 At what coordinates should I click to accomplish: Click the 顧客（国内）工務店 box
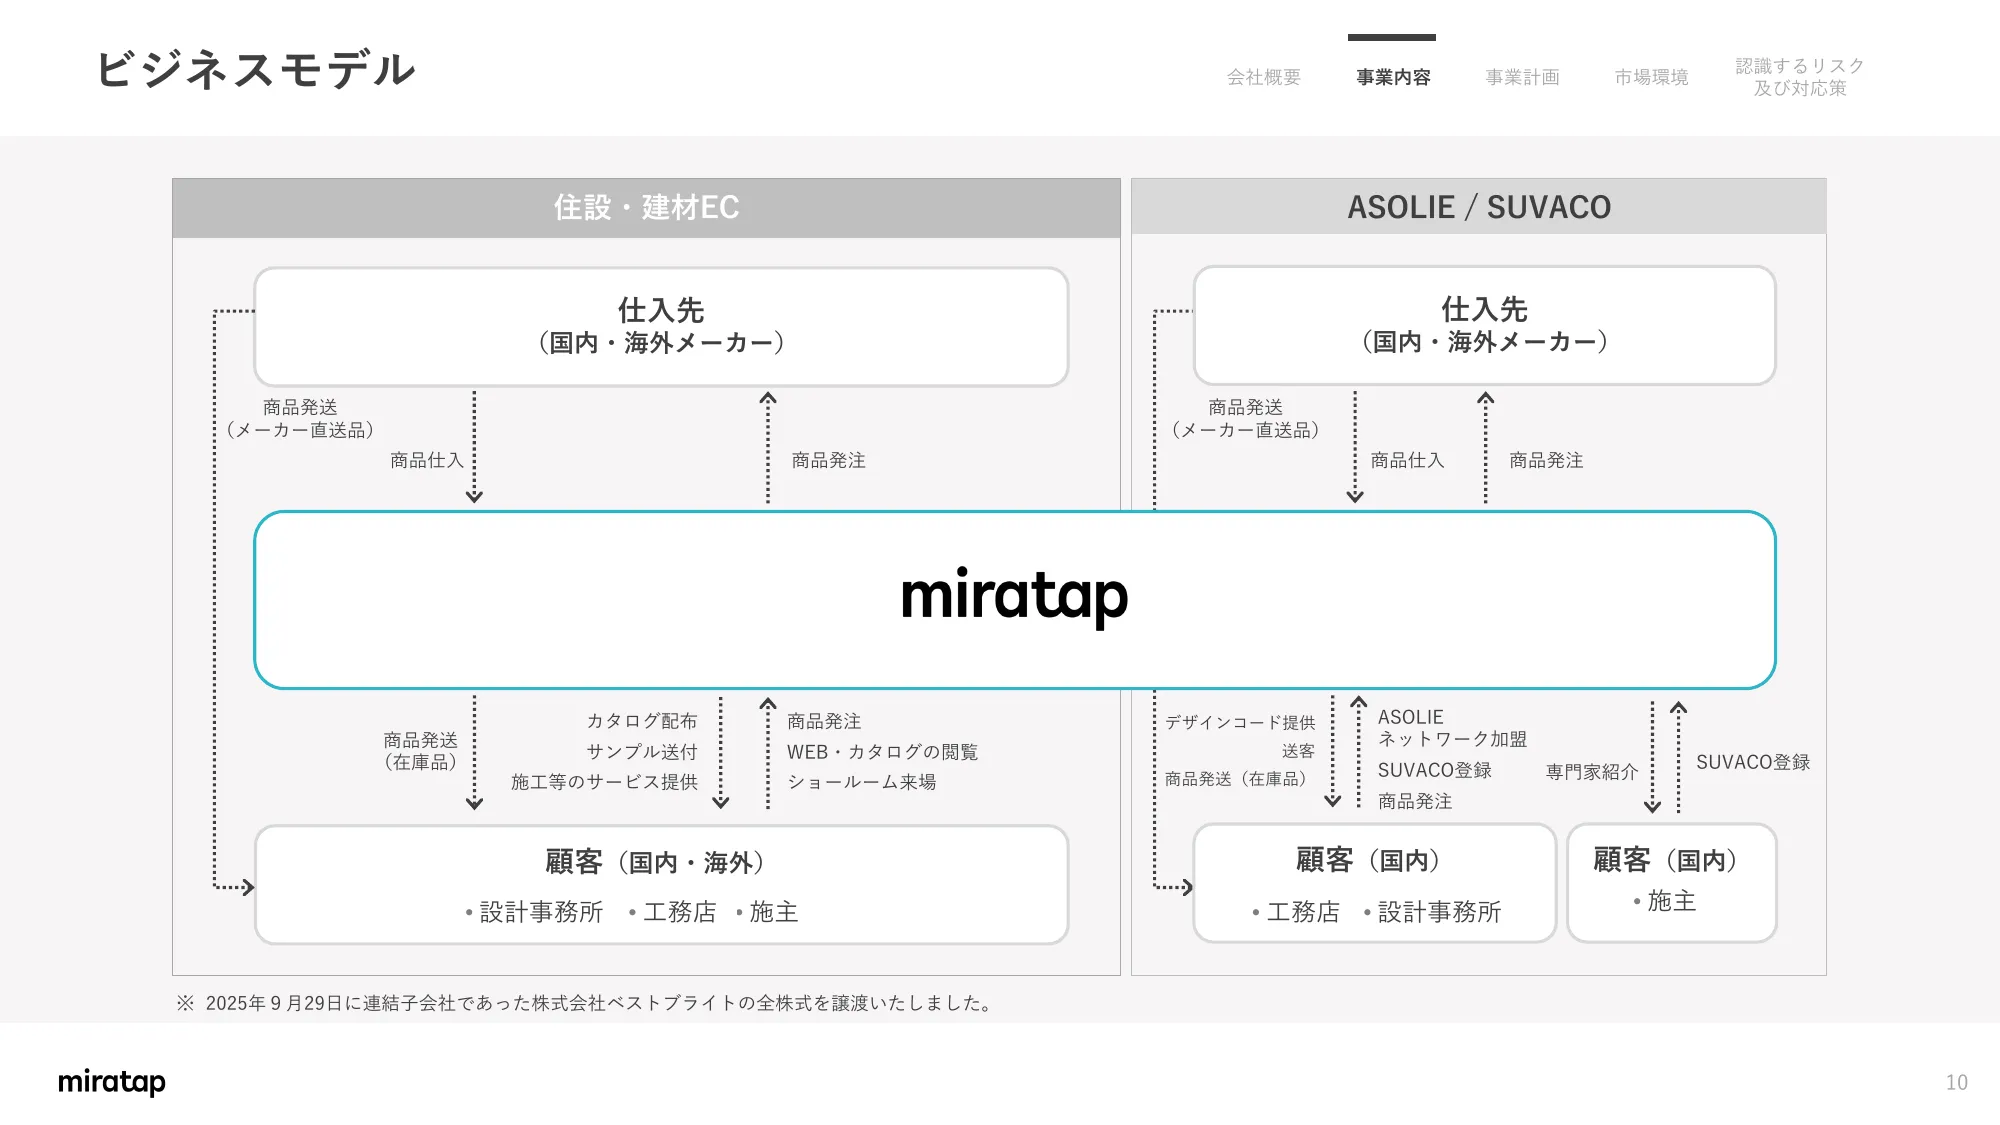1374,883
